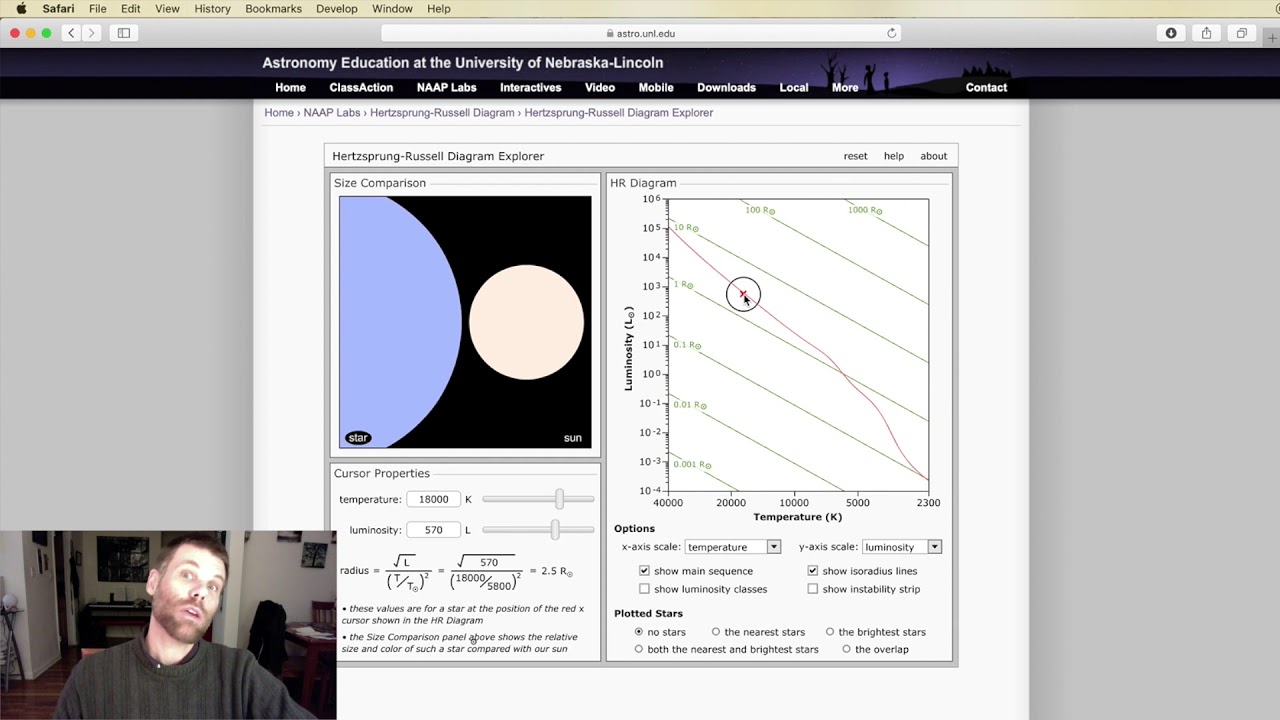Open the Apple menu
Viewport: 1280px width, 720px height.
(21, 9)
